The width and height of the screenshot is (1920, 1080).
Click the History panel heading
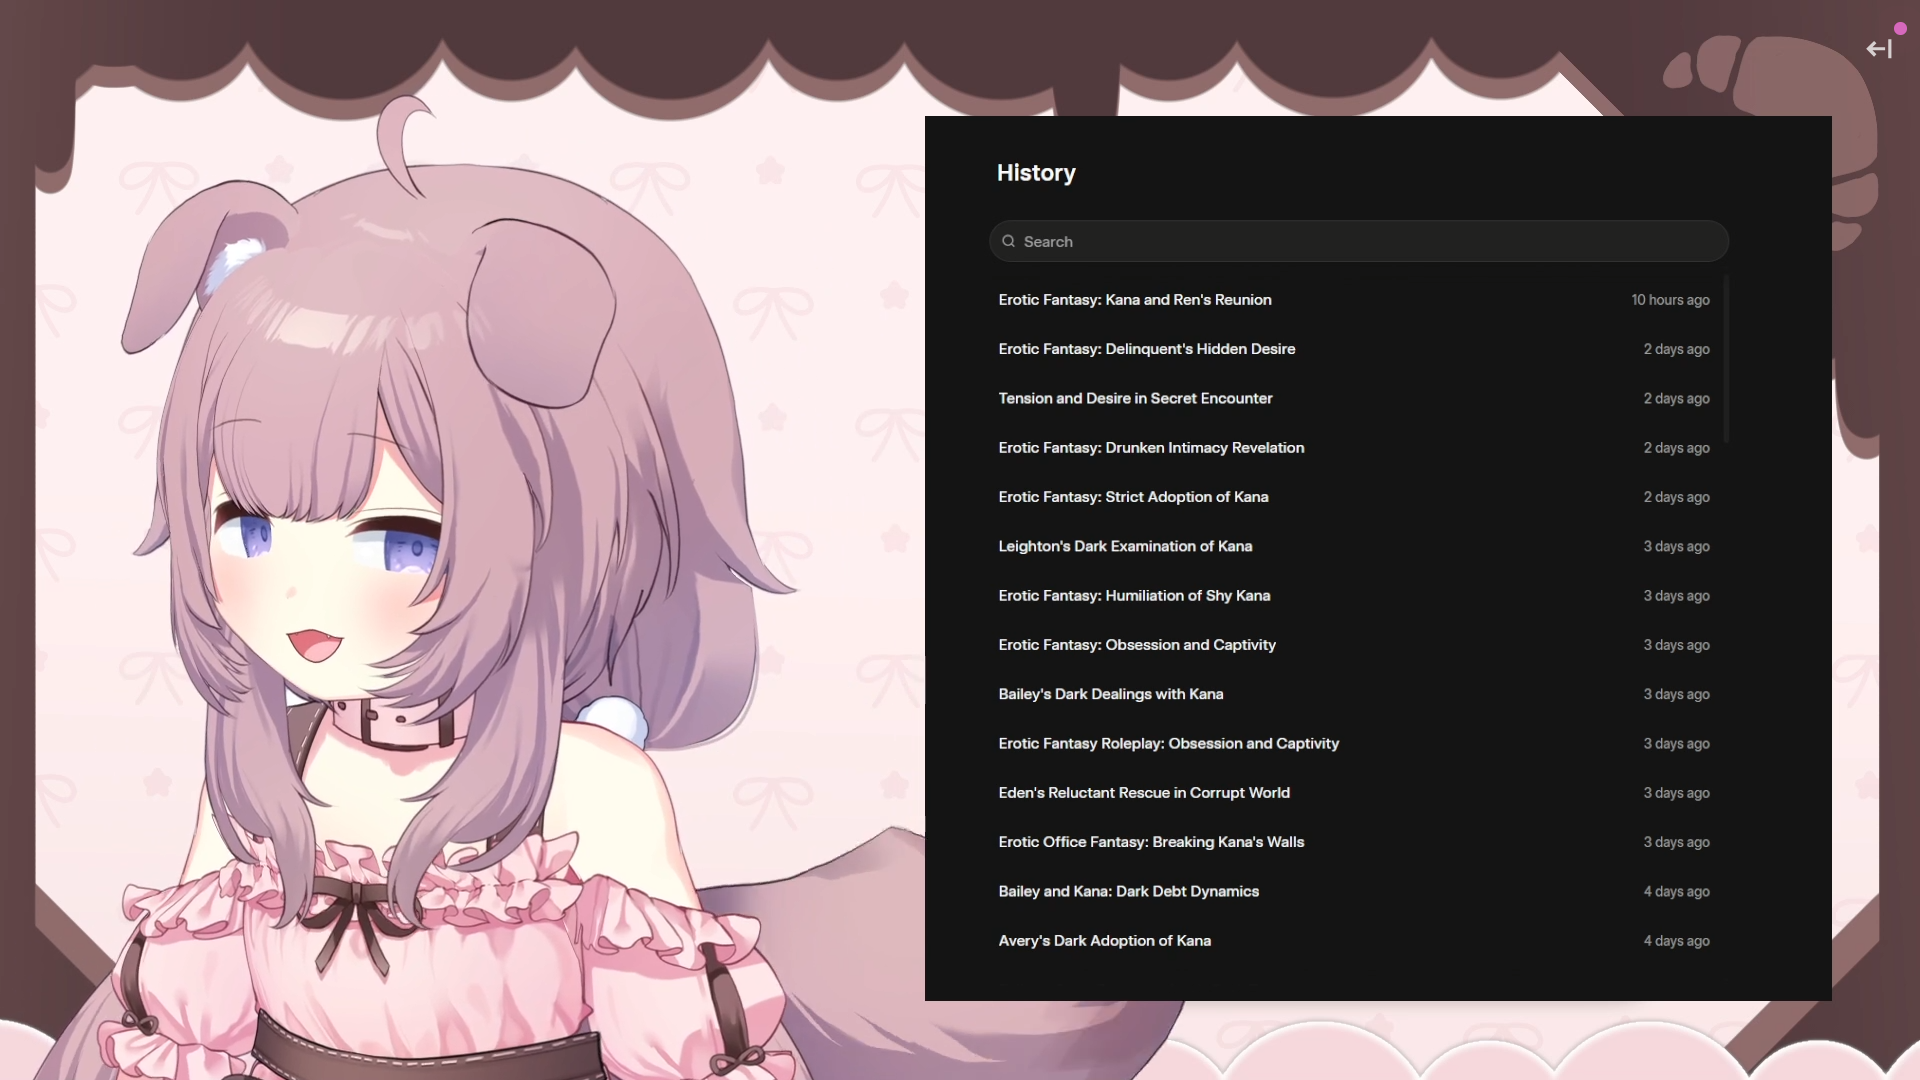1035,173
